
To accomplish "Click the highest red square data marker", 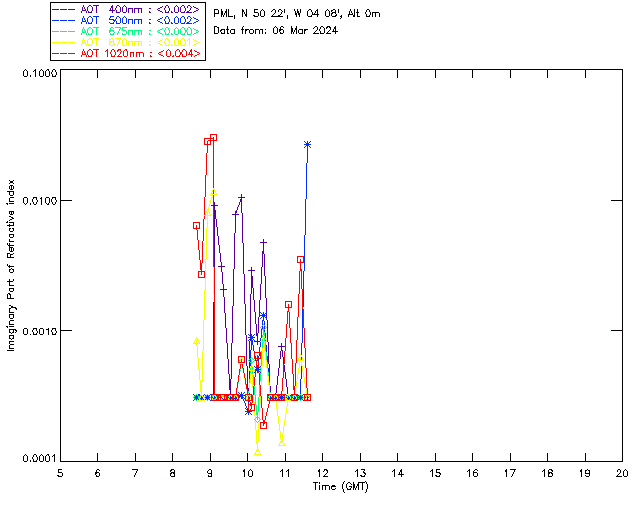I will [x=213, y=138].
